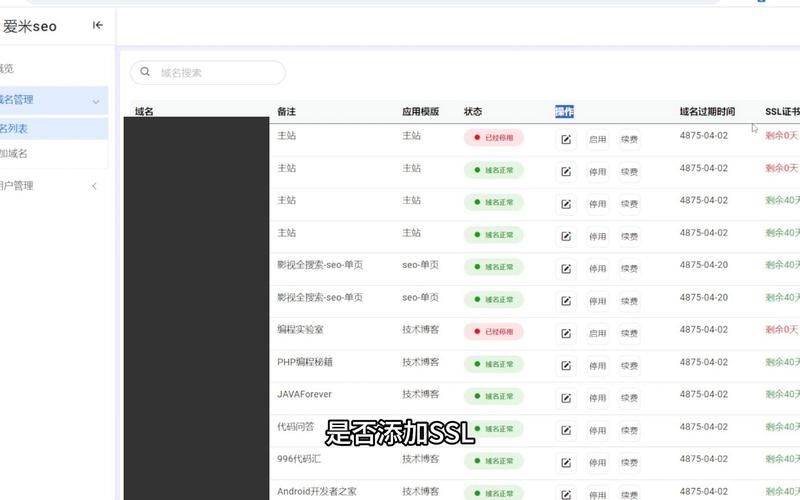Edit the first 主站 row marked 已经停用

point(566,139)
